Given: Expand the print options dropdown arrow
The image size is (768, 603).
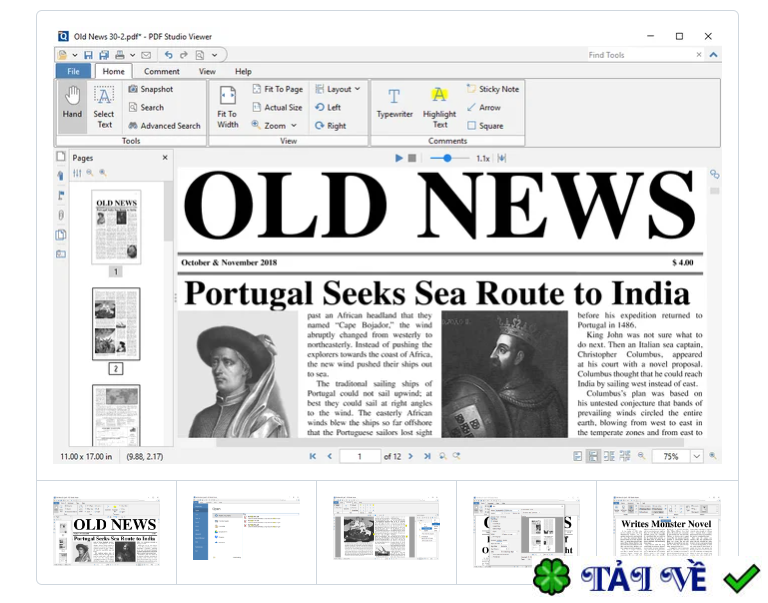Looking at the screenshot, I should click(132, 55).
